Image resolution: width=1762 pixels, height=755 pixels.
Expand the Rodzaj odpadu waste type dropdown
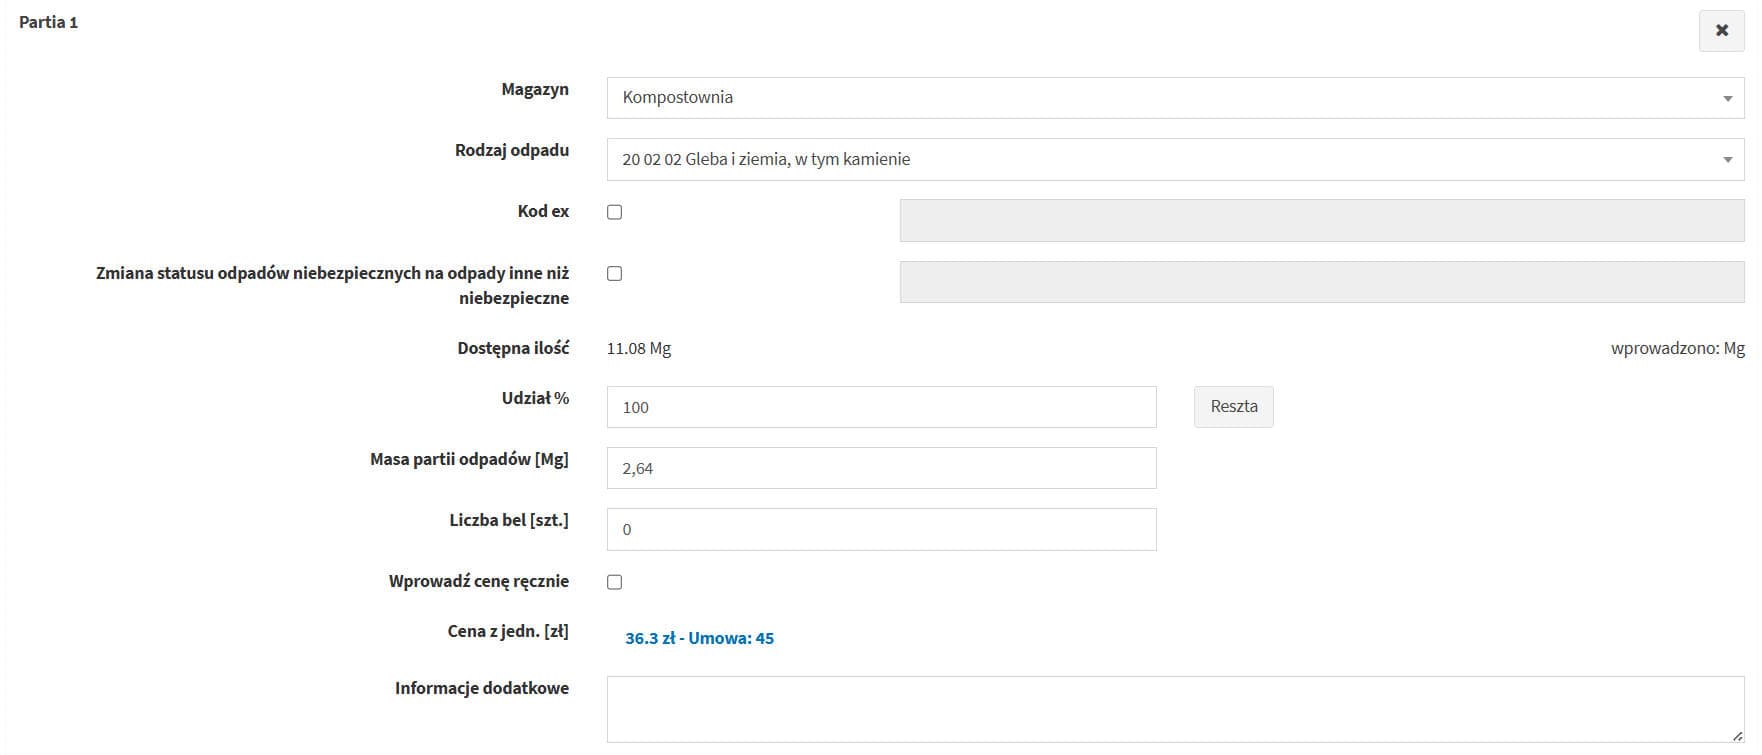[1174, 160]
